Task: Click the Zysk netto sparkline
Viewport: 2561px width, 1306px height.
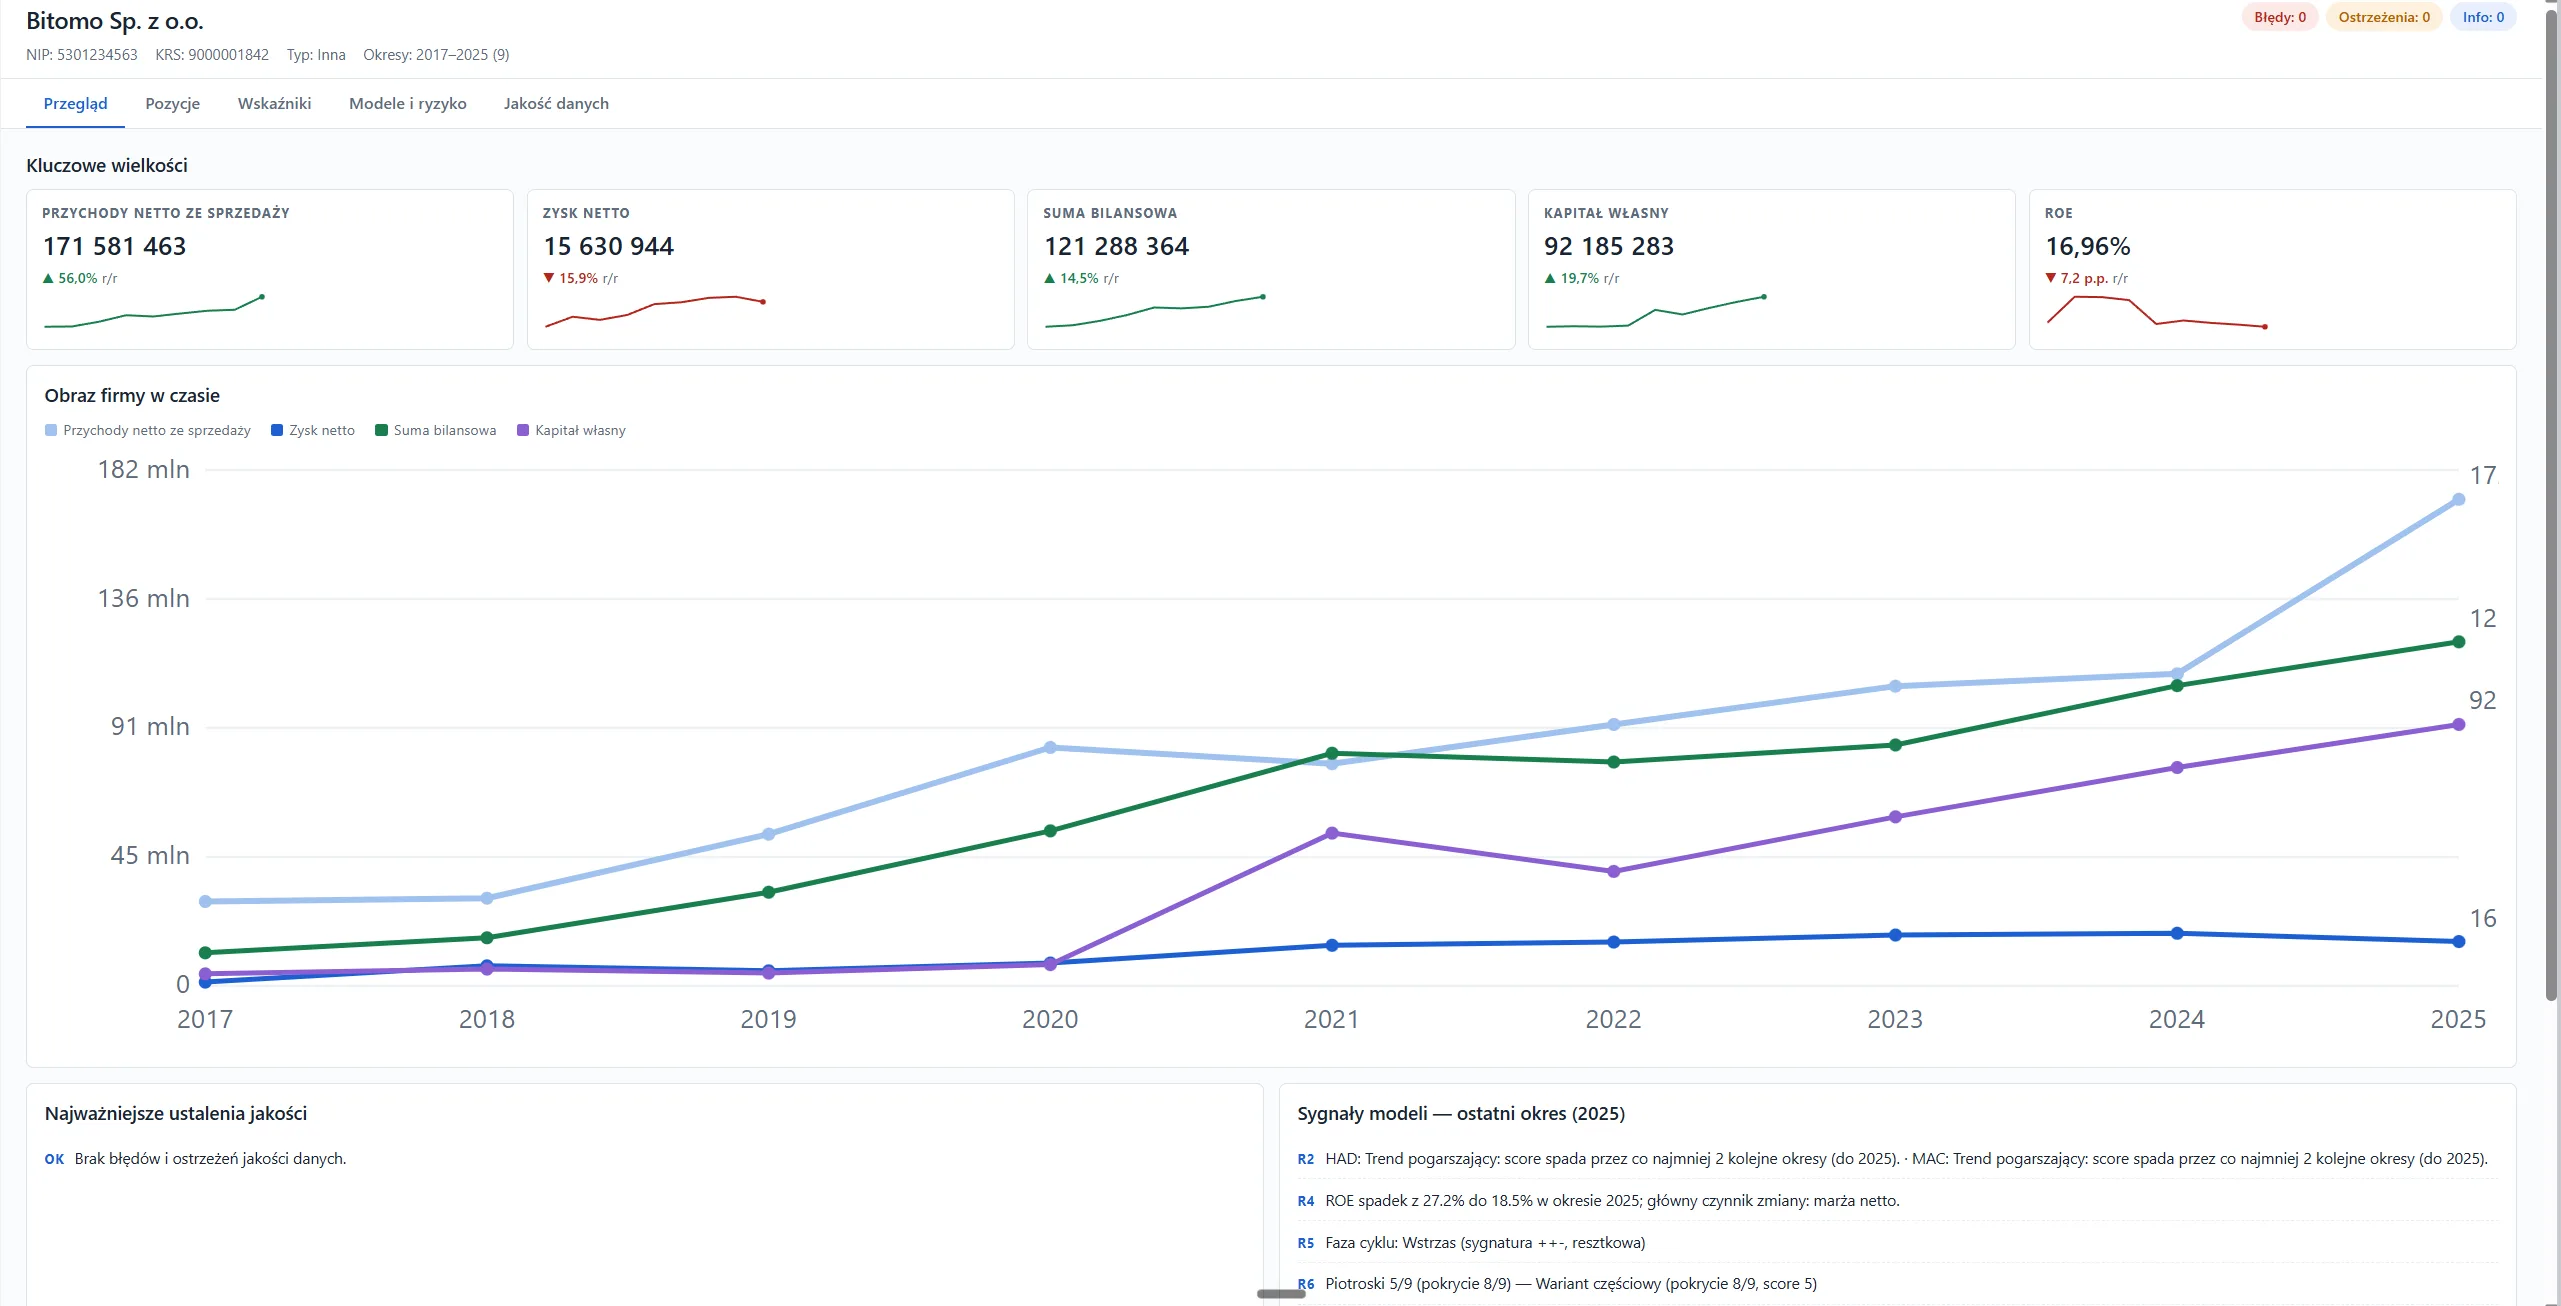Action: 655,312
